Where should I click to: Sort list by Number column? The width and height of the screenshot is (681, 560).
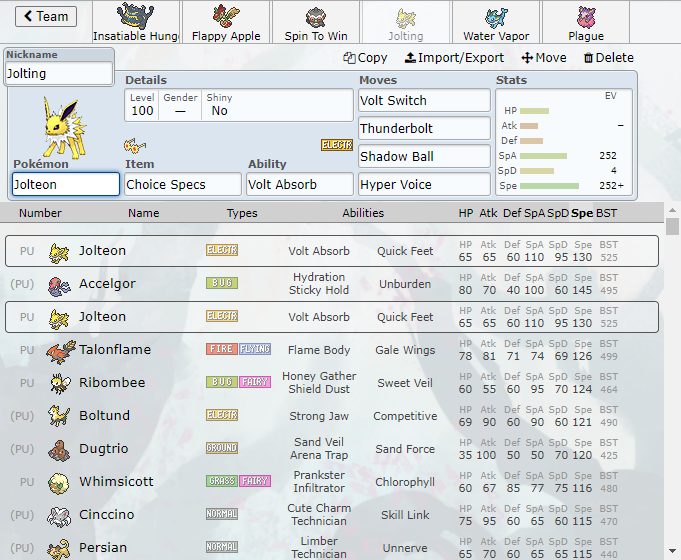click(40, 213)
